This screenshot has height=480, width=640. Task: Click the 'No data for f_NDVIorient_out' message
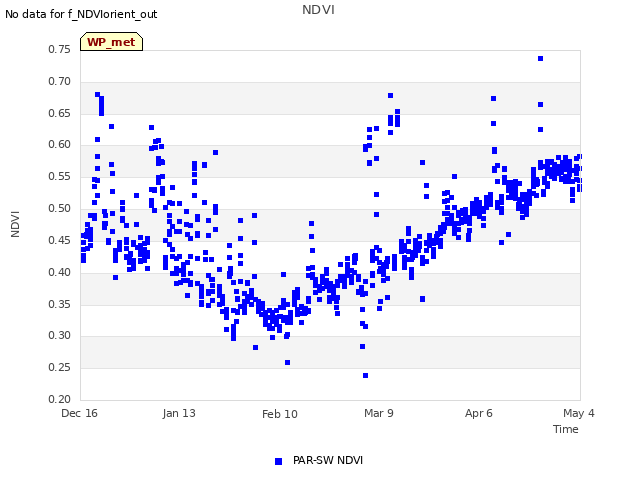(81, 14)
